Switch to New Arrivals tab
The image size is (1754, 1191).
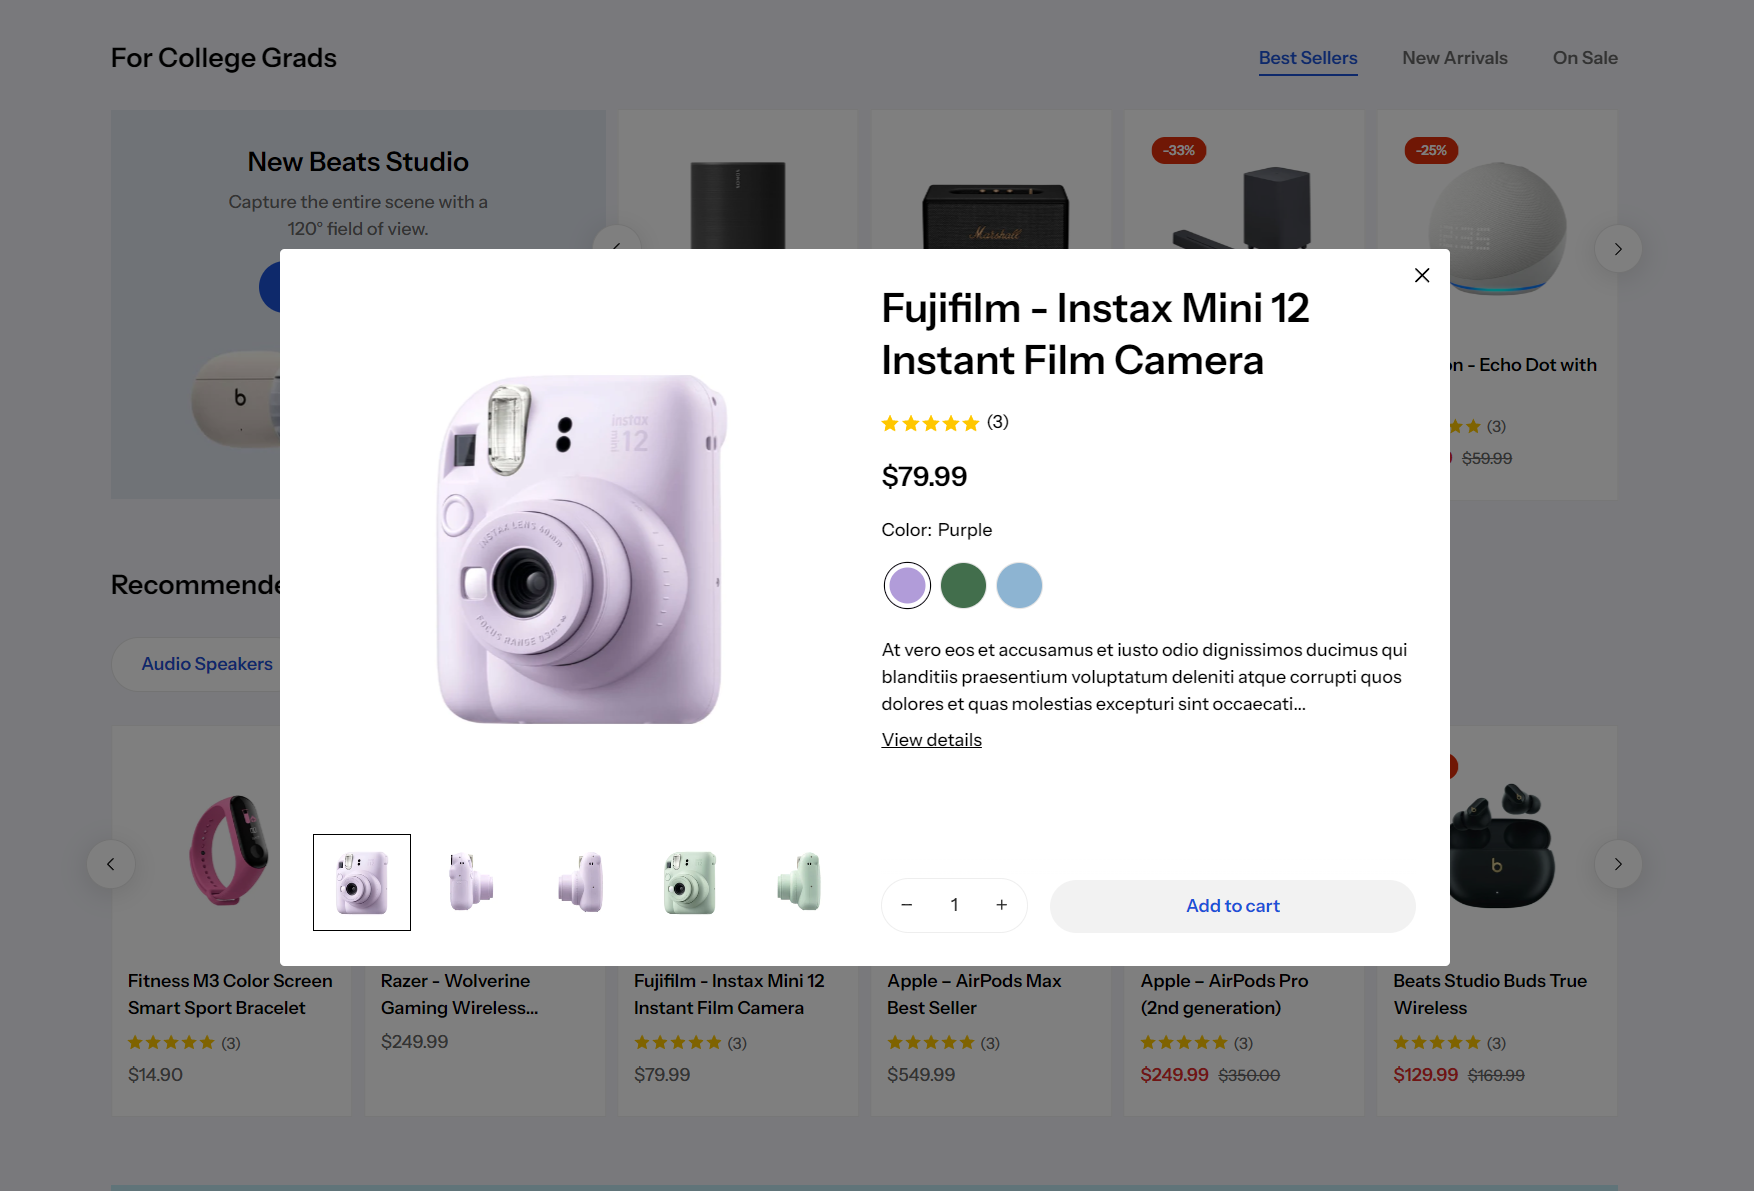(1455, 58)
